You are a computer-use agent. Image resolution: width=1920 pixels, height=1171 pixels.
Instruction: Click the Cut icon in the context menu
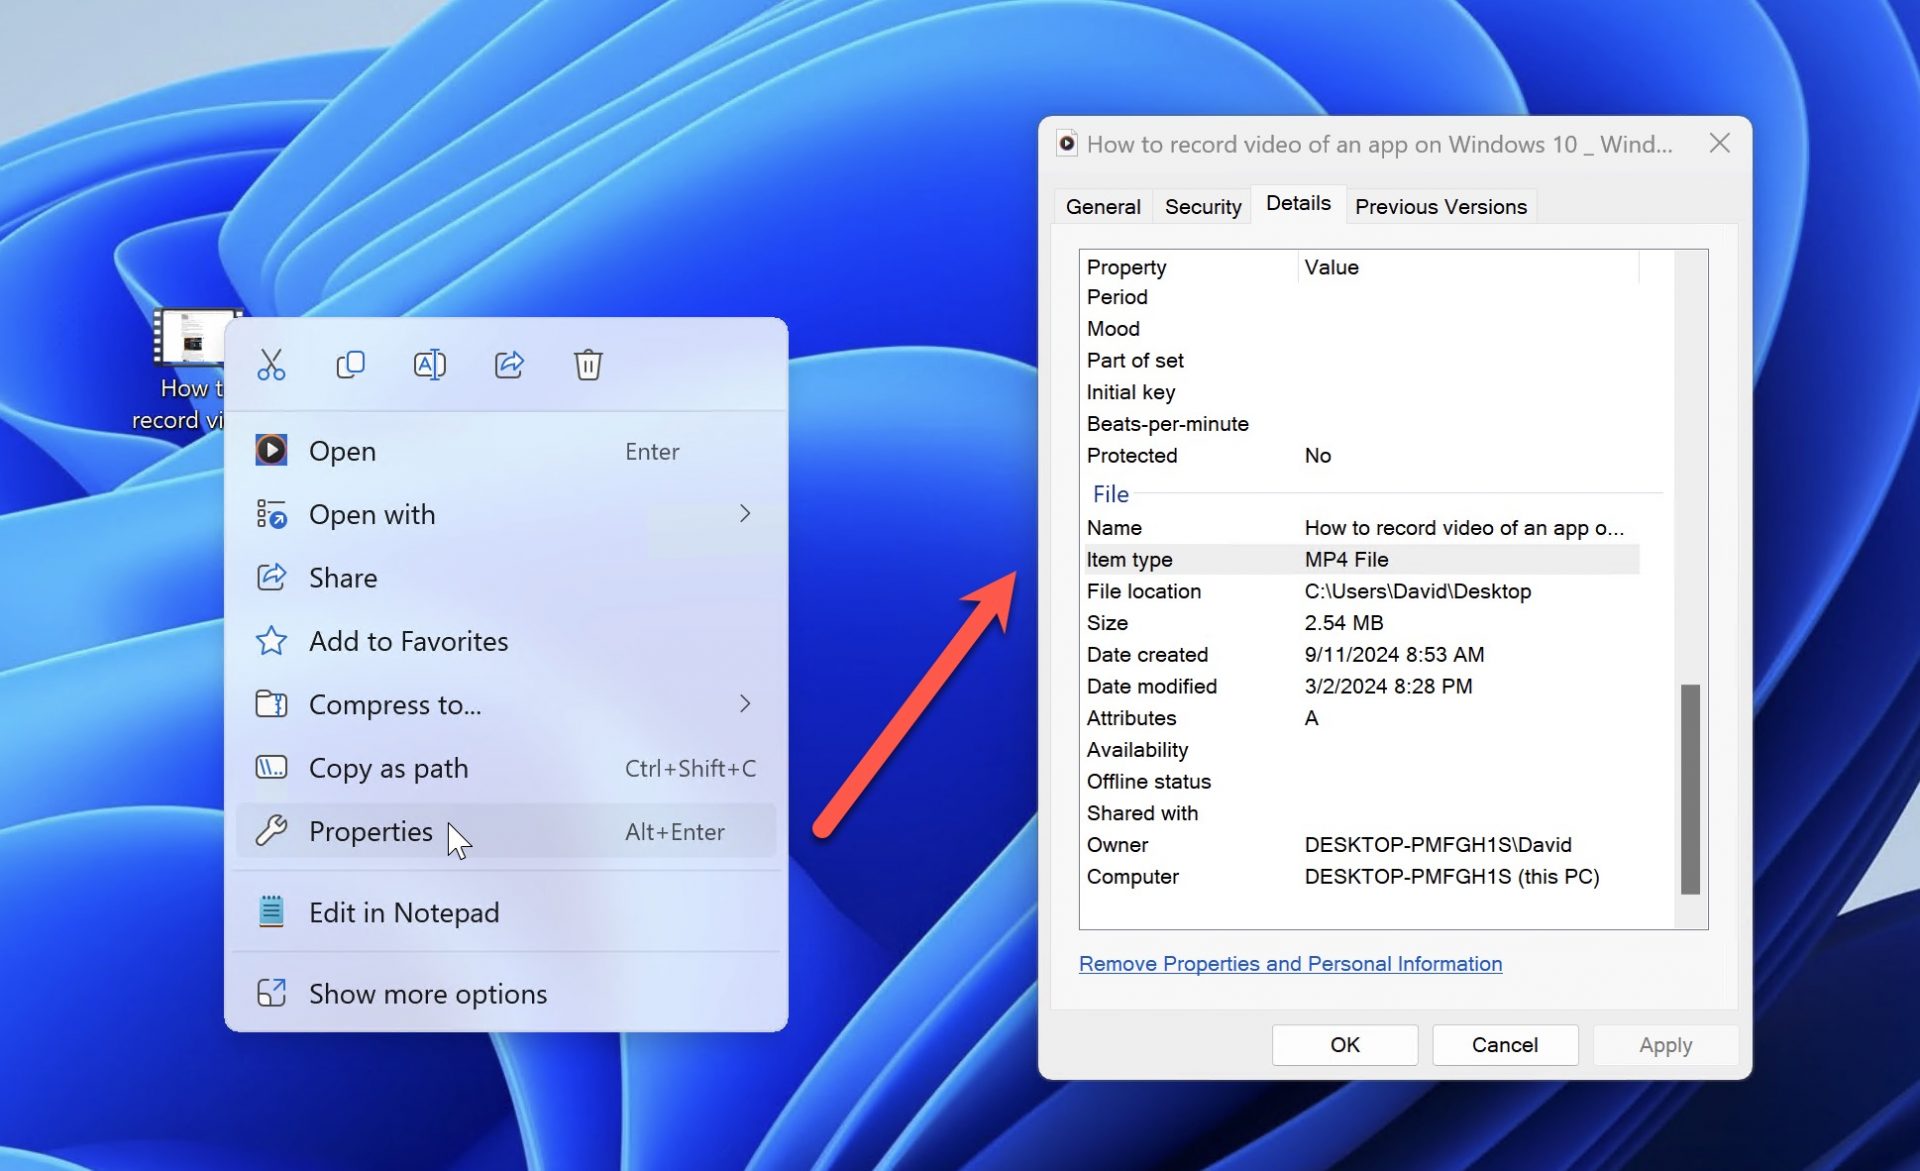click(270, 364)
